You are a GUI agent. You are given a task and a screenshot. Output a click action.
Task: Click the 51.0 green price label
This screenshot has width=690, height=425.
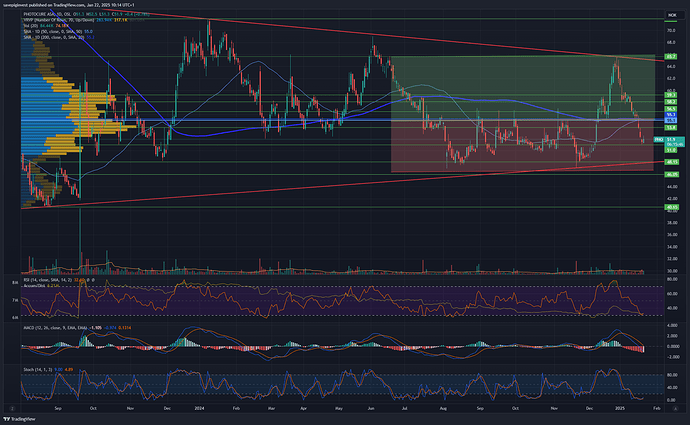[x=671, y=150]
